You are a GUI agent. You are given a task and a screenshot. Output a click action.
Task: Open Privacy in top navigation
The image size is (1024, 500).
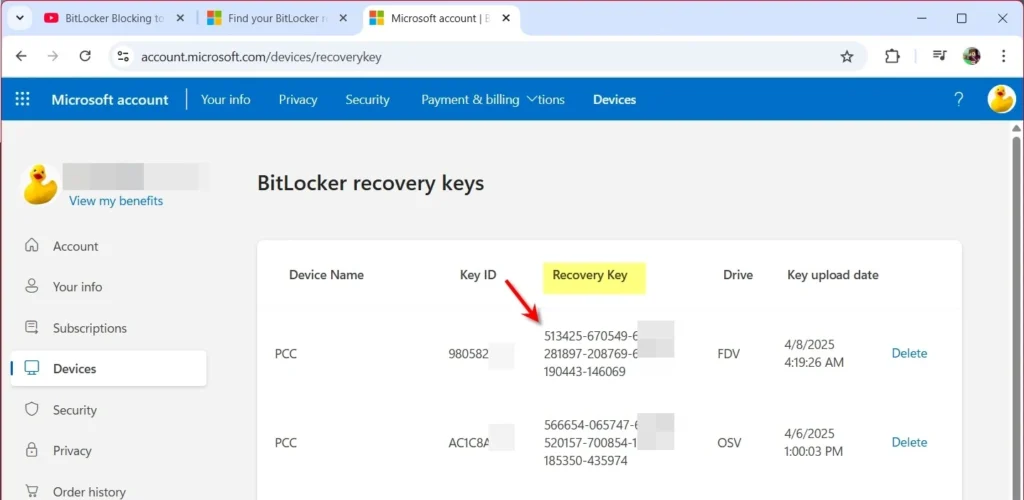tap(298, 99)
